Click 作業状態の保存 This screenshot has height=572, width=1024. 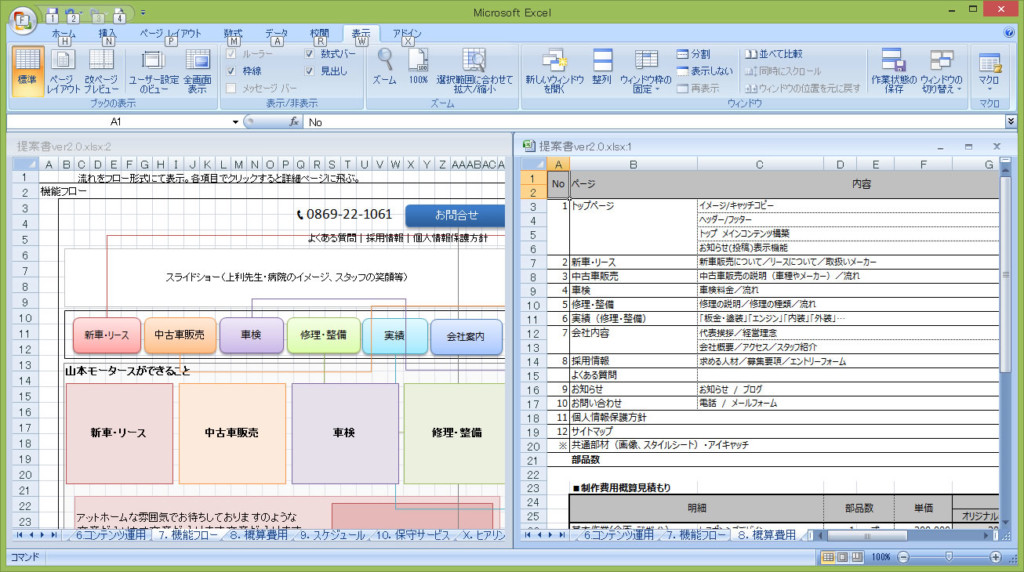click(x=893, y=71)
